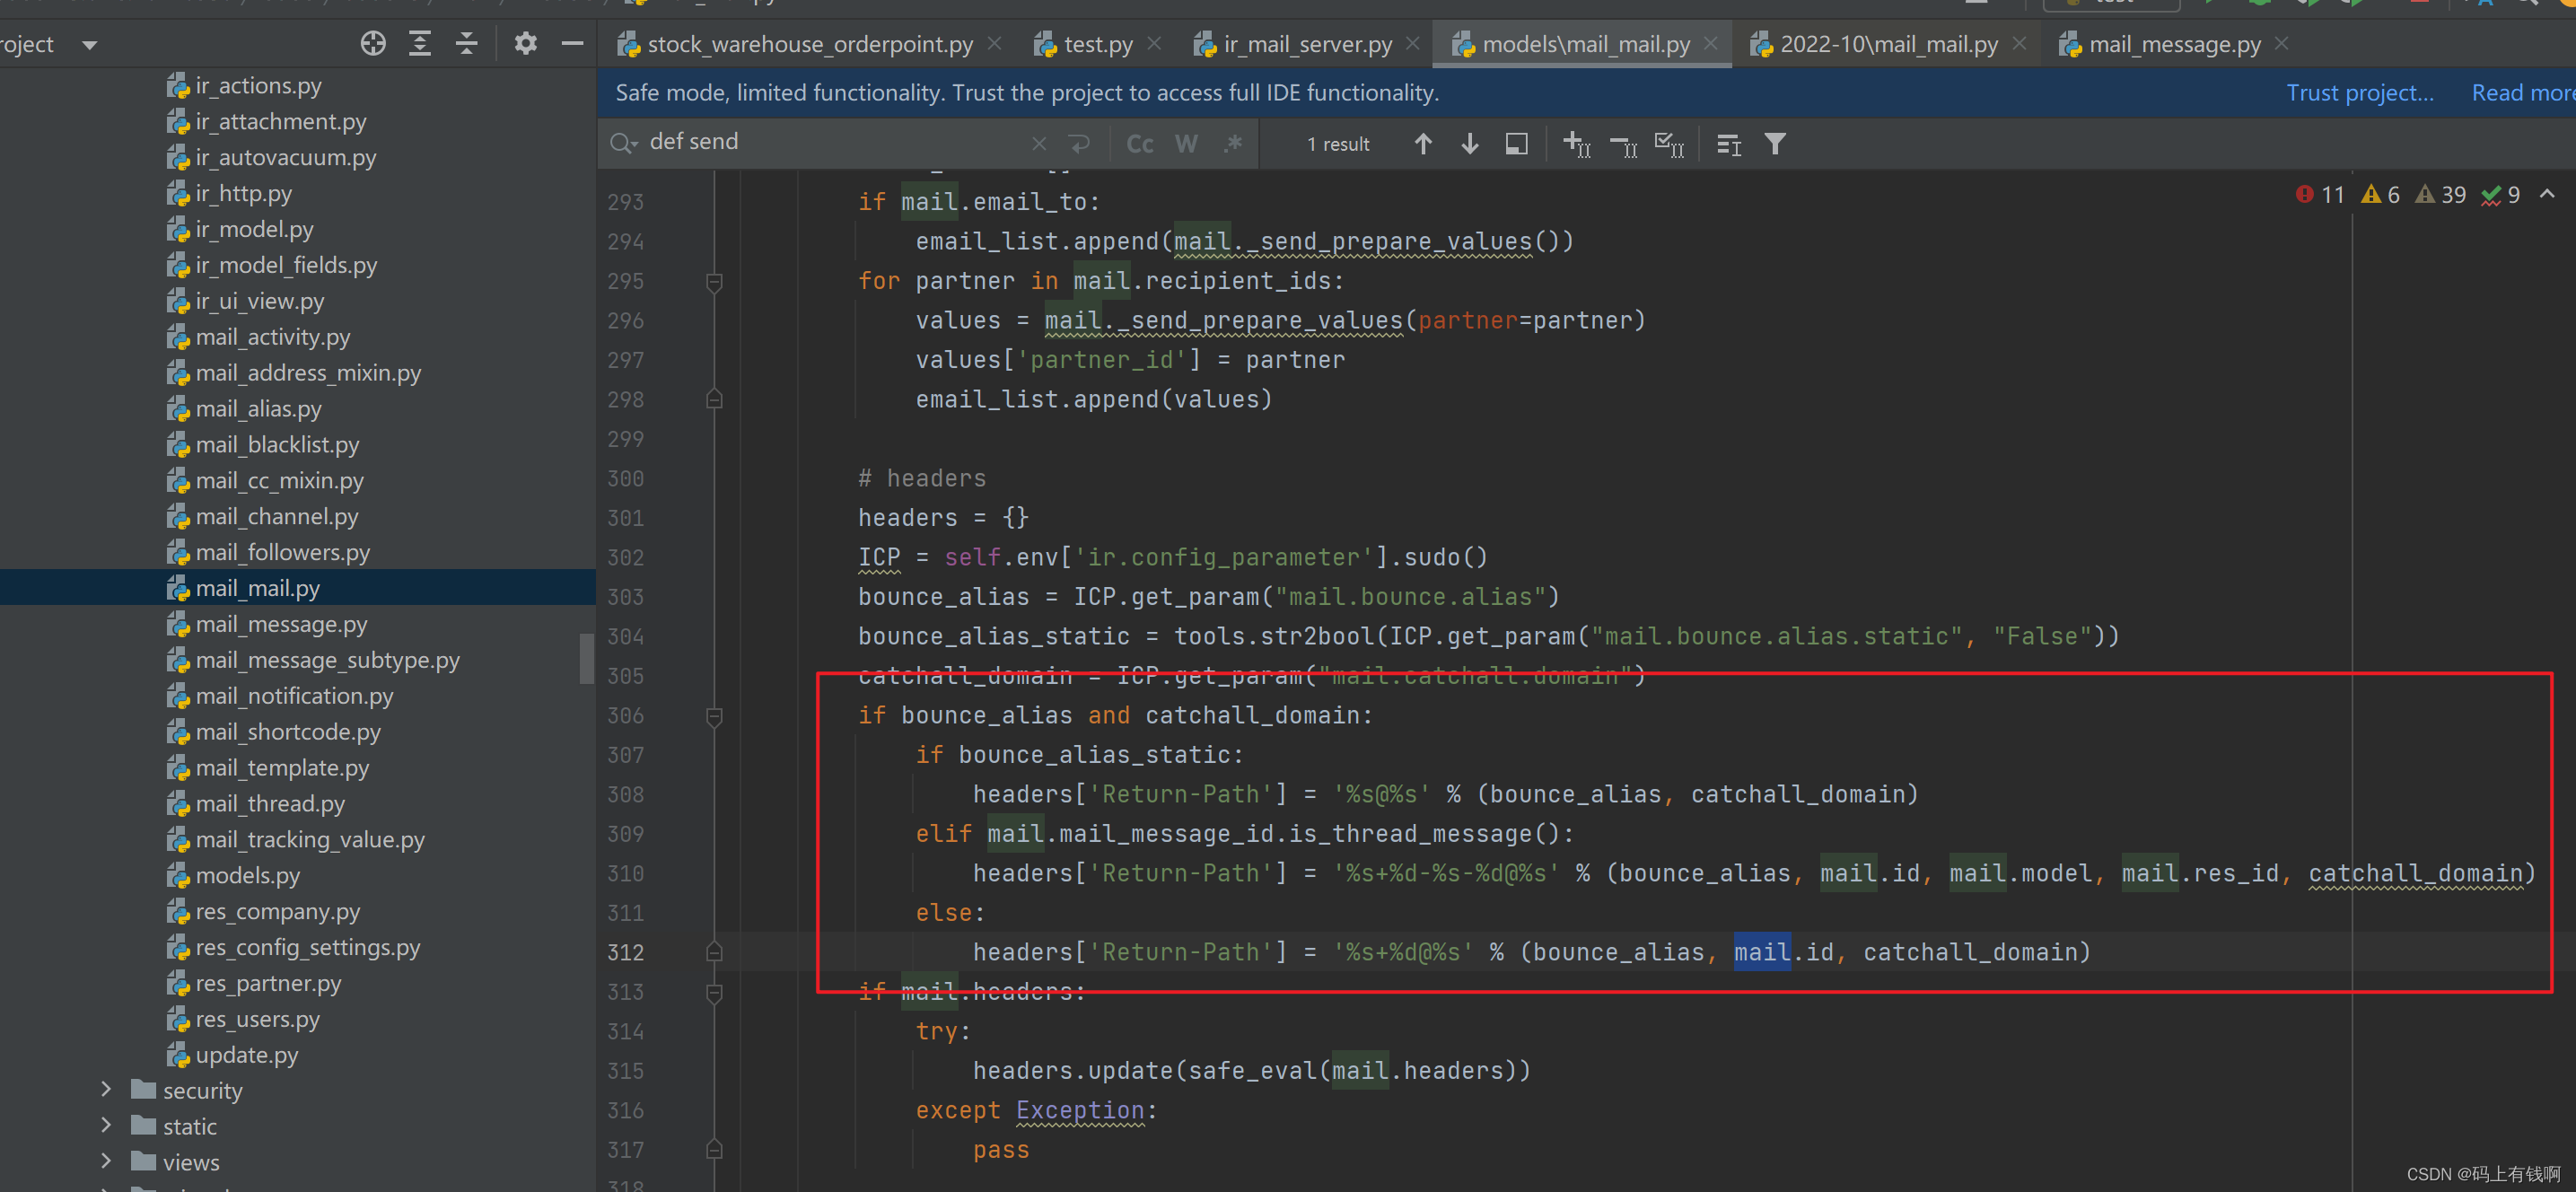Screen dimensions: 2576x1192
Task: Collapse all in Project tool window
Action: coord(466,44)
